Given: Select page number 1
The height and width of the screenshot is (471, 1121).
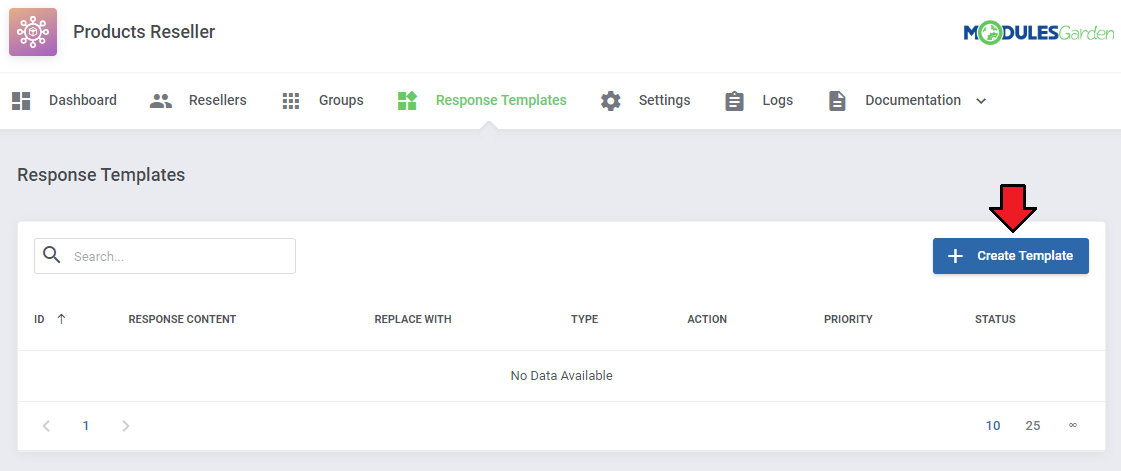Looking at the screenshot, I should pos(86,426).
